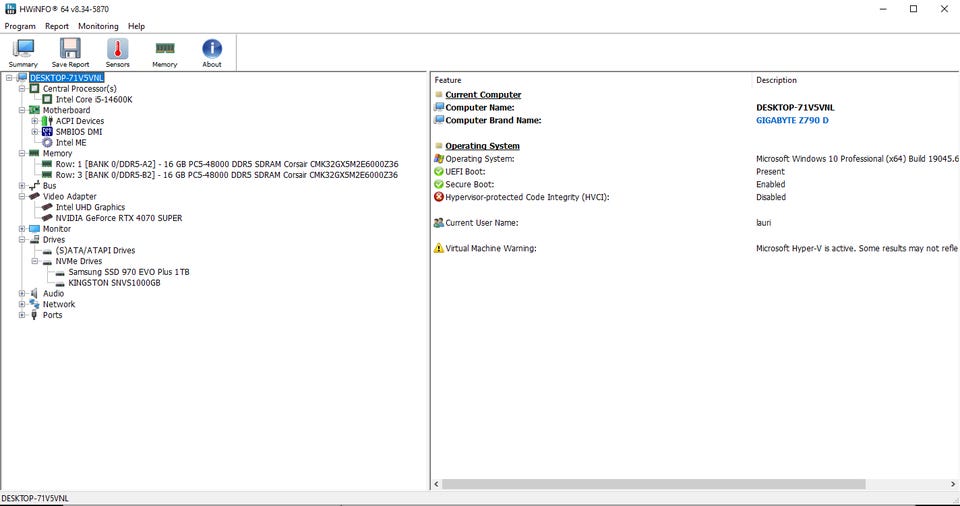
Task: Open the Program menu
Action: [20, 26]
